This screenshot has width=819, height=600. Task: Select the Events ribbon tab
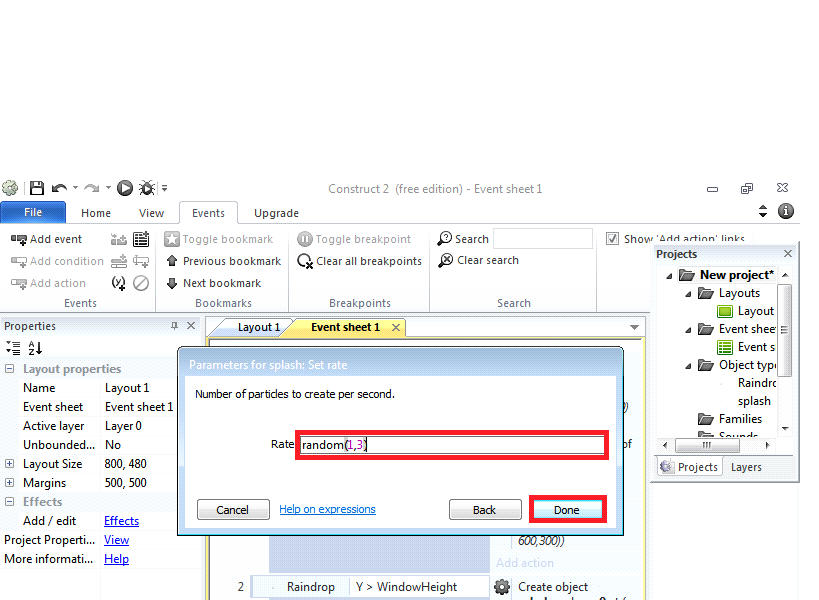[x=208, y=213]
